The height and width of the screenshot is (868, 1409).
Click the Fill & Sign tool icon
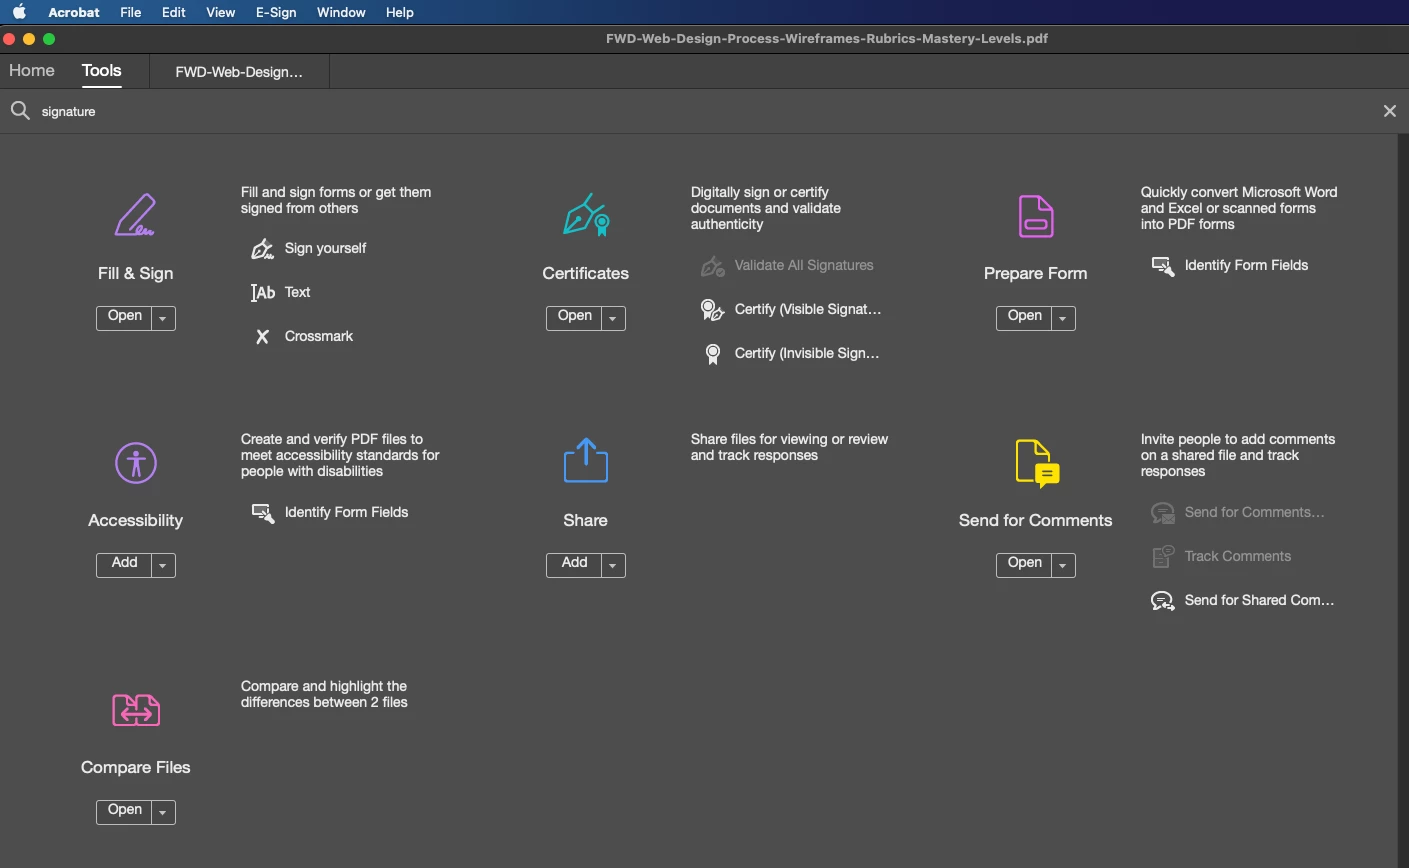tap(135, 215)
